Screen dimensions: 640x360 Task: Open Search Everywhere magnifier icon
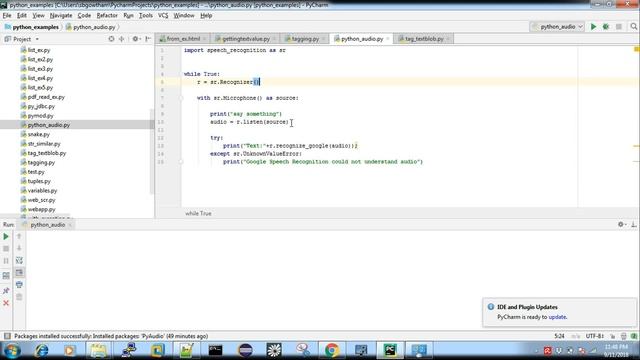pos(633,27)
